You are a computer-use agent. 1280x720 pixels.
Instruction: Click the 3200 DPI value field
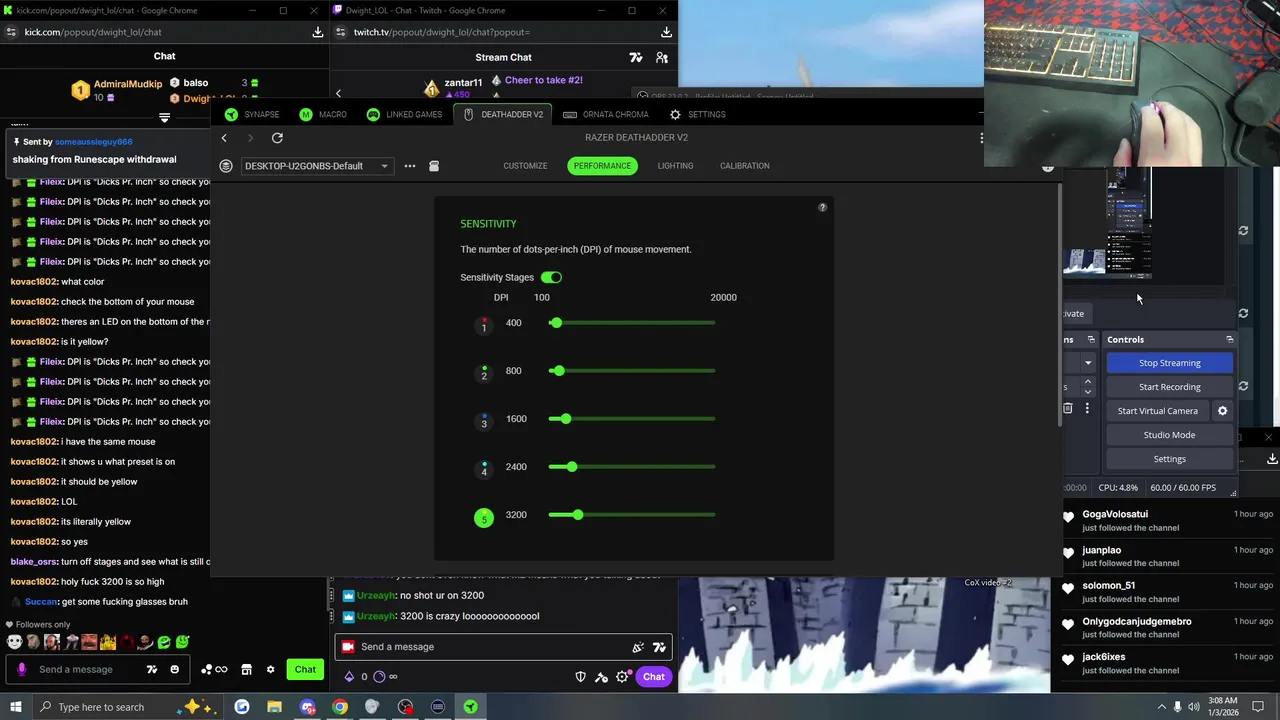[x=516, y=515]
